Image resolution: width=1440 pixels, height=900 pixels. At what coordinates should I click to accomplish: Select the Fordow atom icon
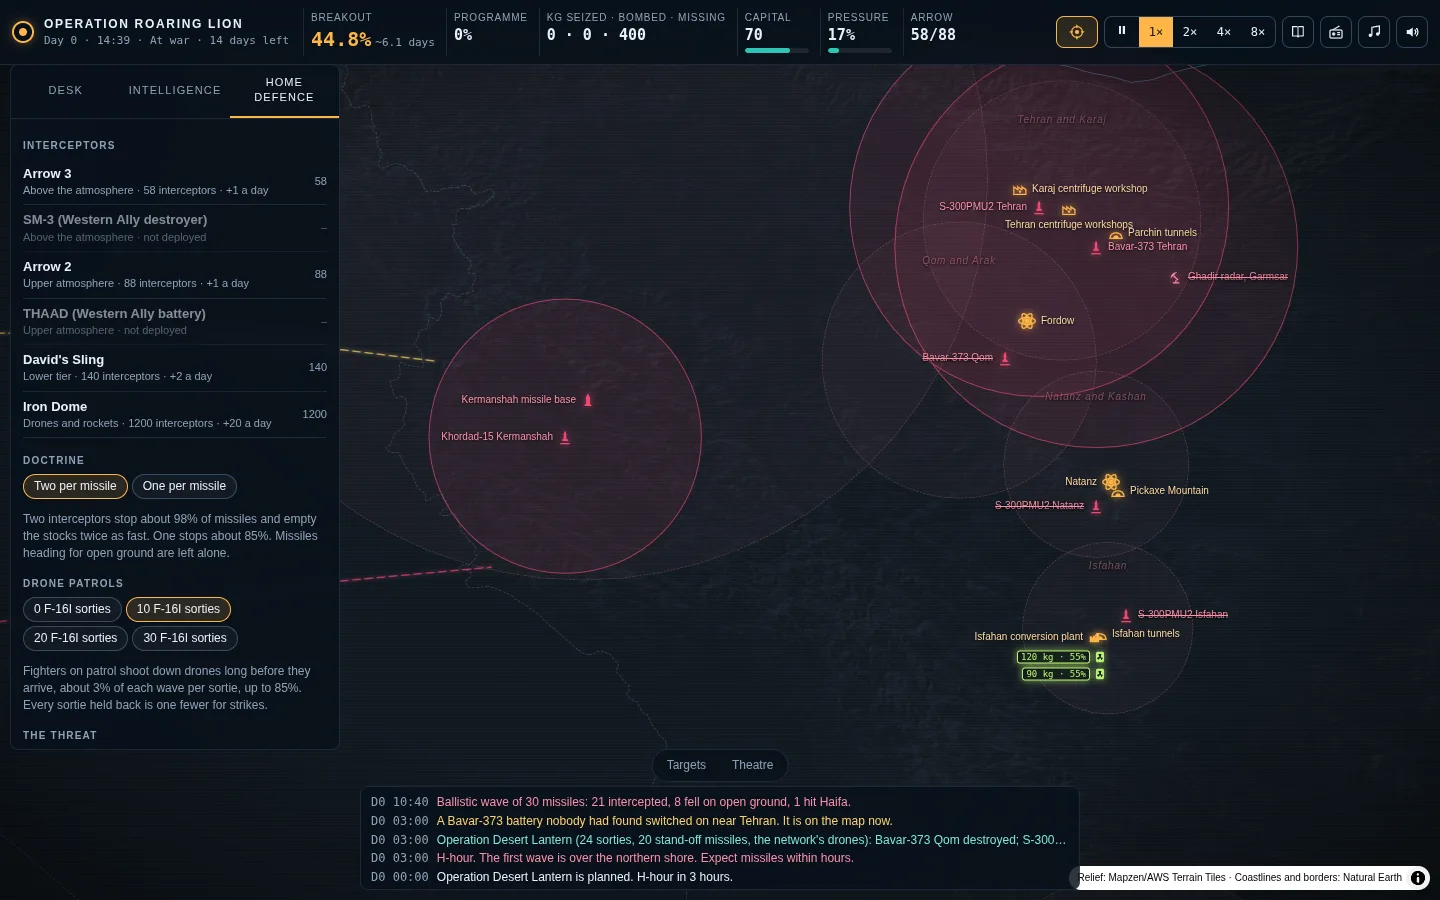click(x=1027, y=321)
